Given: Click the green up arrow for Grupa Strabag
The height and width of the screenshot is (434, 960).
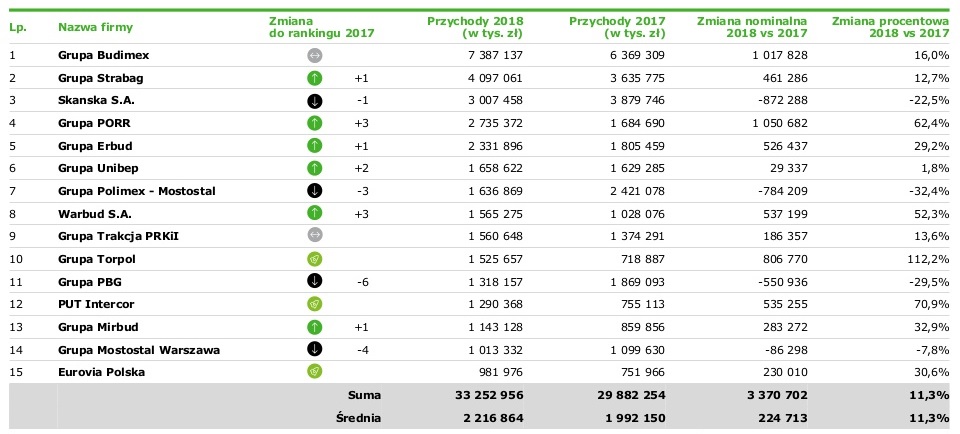Looking at the screenshot, I should tap(314, 78).
